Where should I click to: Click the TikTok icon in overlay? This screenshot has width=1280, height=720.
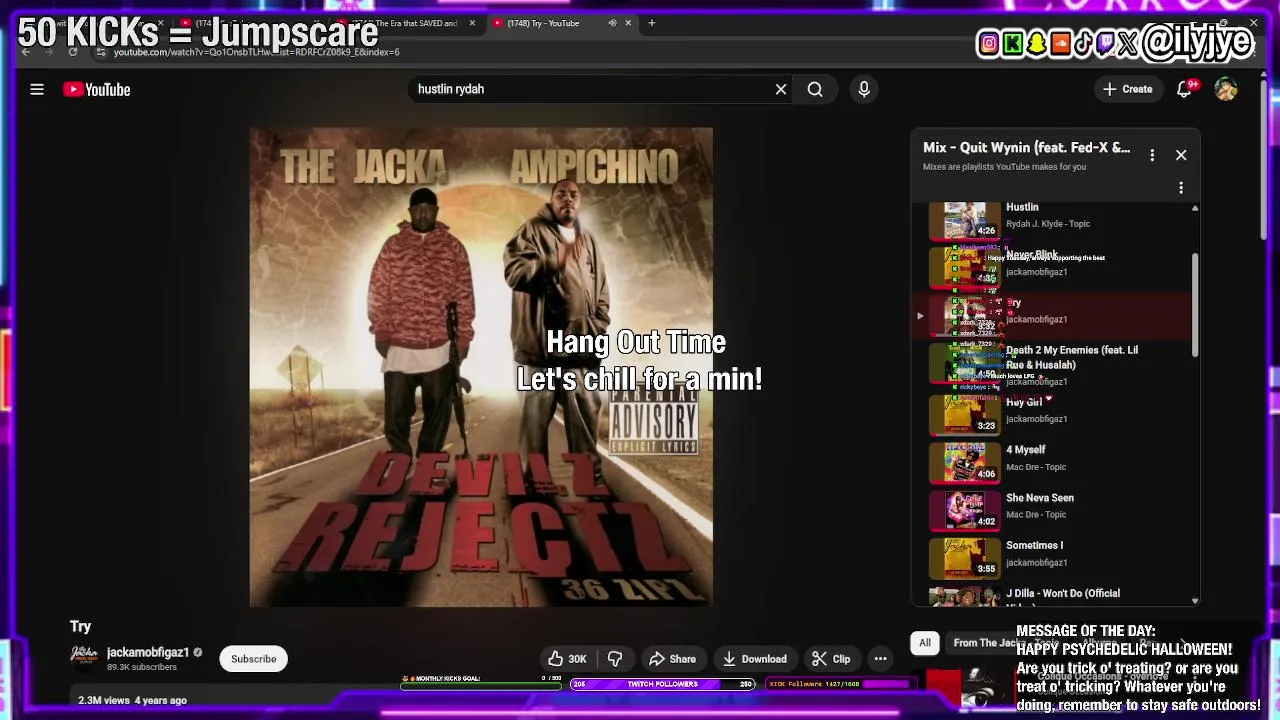[x=1083, y=43]
